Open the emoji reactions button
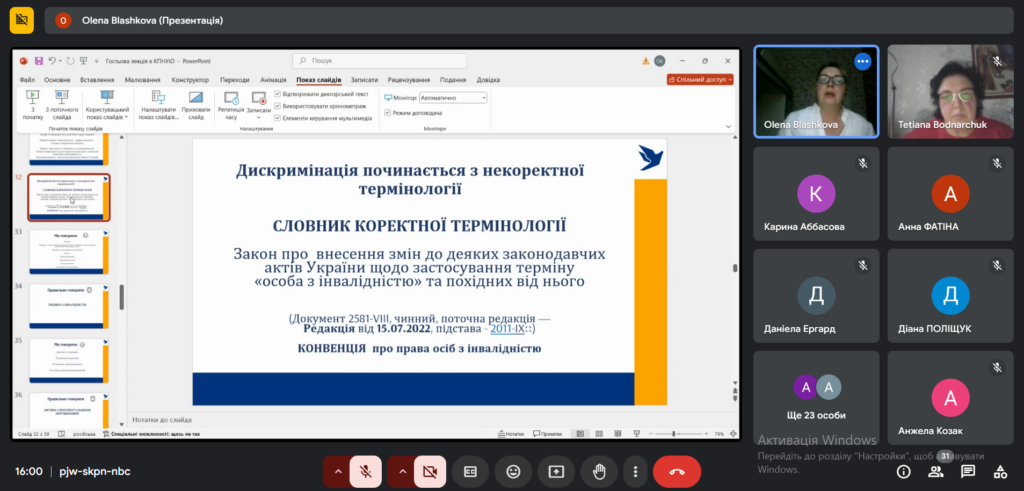This screenshot has width=1024, height=491. pyautogui.click(x=513, y=471)
